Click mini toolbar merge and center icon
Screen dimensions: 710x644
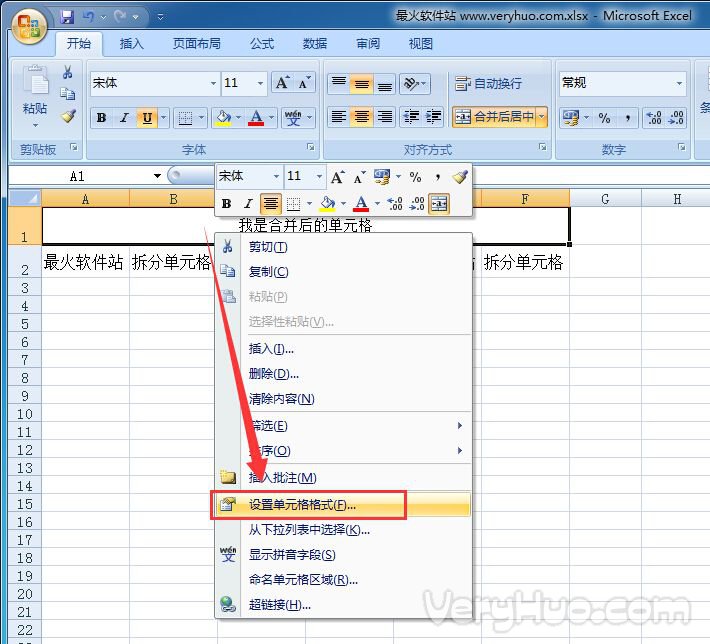439,203
